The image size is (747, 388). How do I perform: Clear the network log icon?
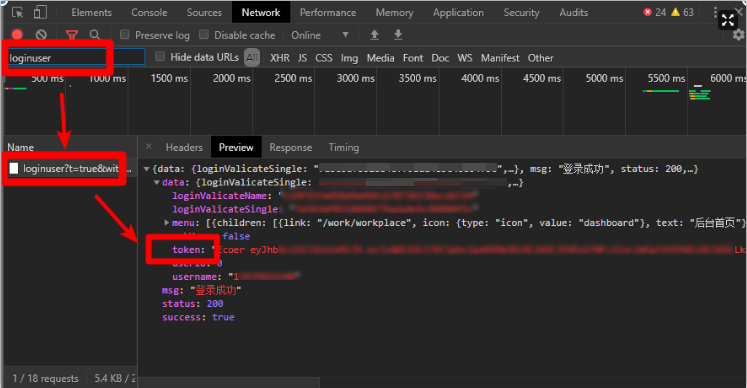(x=41, y=35)
